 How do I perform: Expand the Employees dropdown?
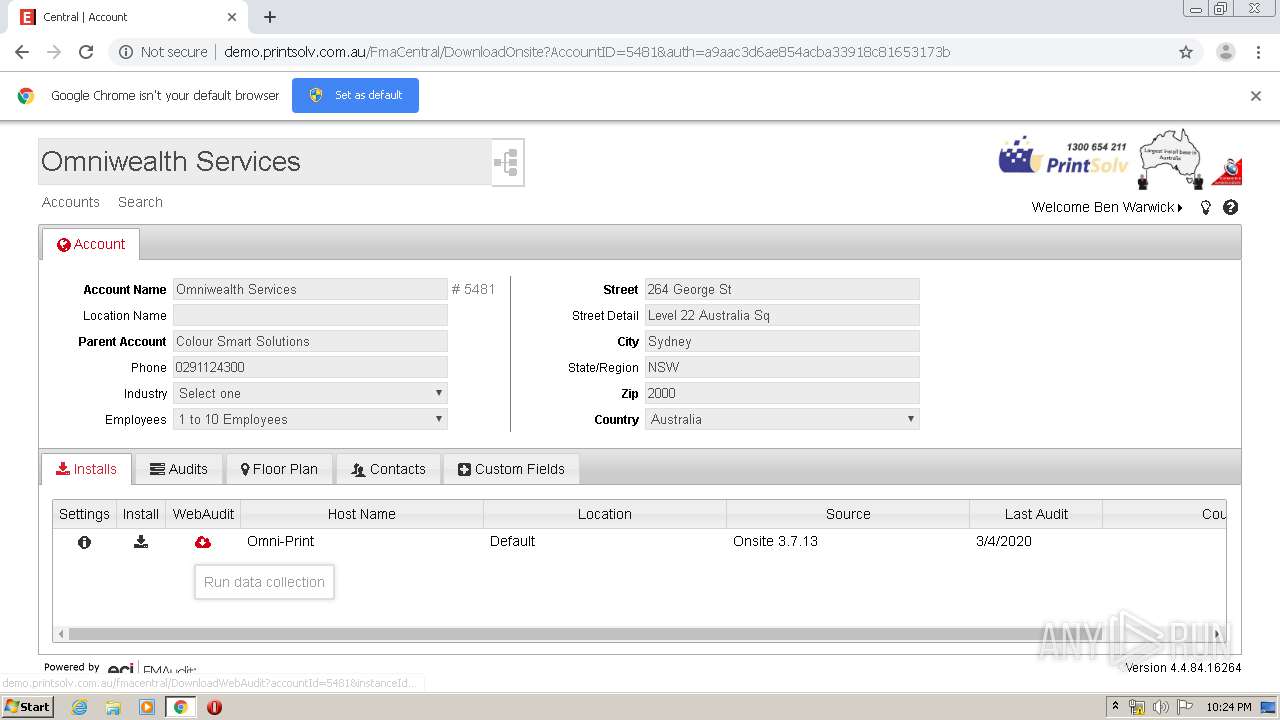pos(310,419)
